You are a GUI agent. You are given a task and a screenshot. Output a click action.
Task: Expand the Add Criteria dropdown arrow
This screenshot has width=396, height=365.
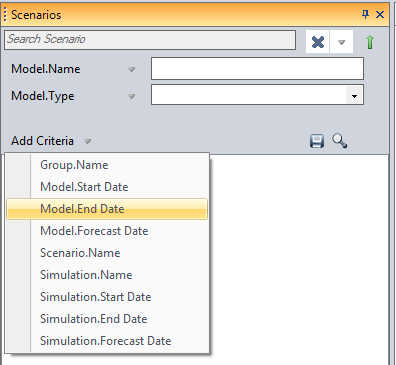click(x=87, y=141)
